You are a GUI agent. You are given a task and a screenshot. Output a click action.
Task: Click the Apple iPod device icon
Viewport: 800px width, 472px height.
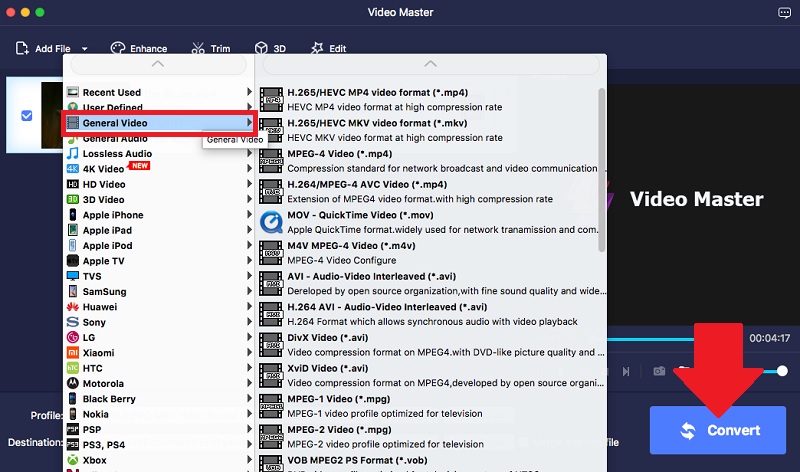point(73,245)
